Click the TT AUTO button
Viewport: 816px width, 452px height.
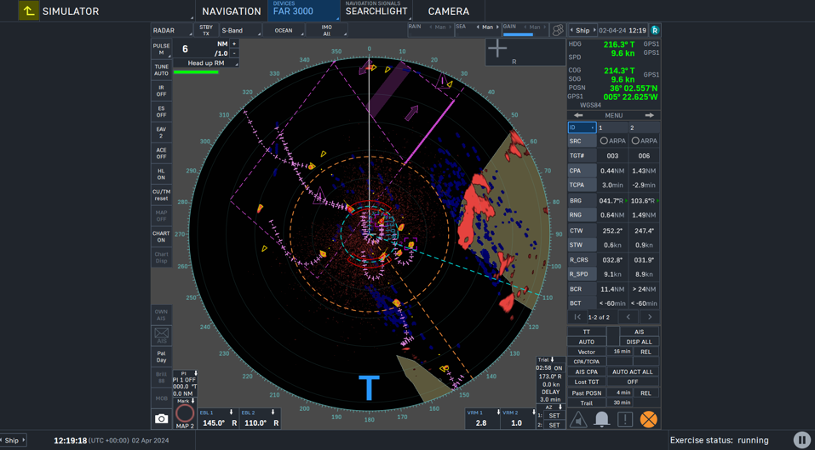click(586, 342)
